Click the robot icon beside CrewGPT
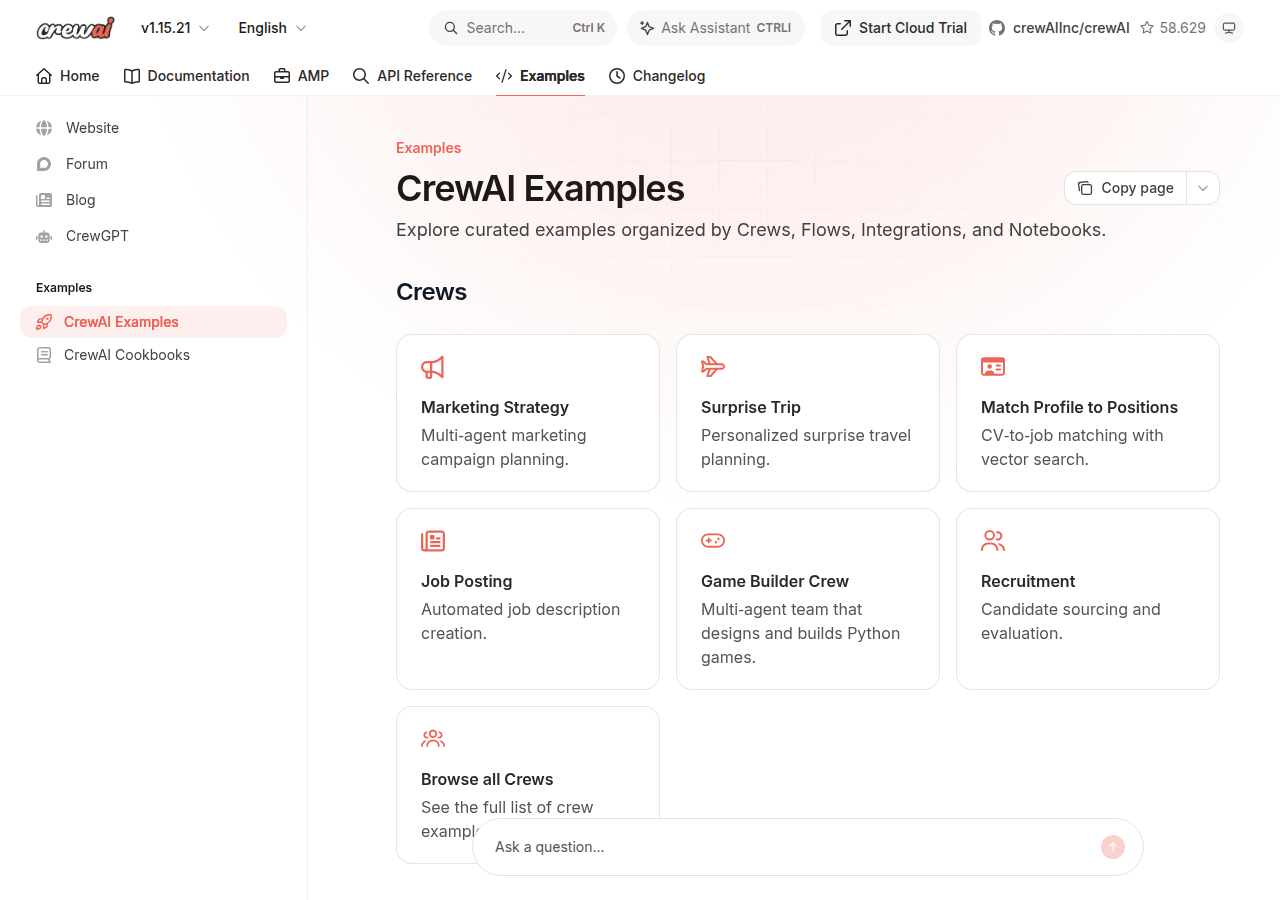The width and height of the screenshot is (1280, 900). click(x=44, y=236)
